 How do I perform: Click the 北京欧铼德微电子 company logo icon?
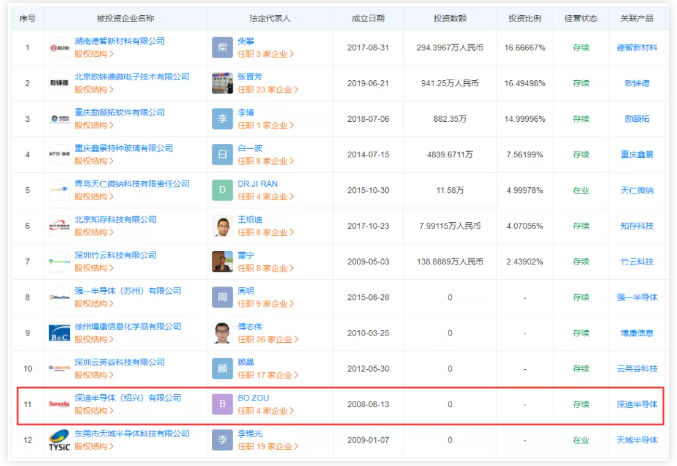pos(59,83)
